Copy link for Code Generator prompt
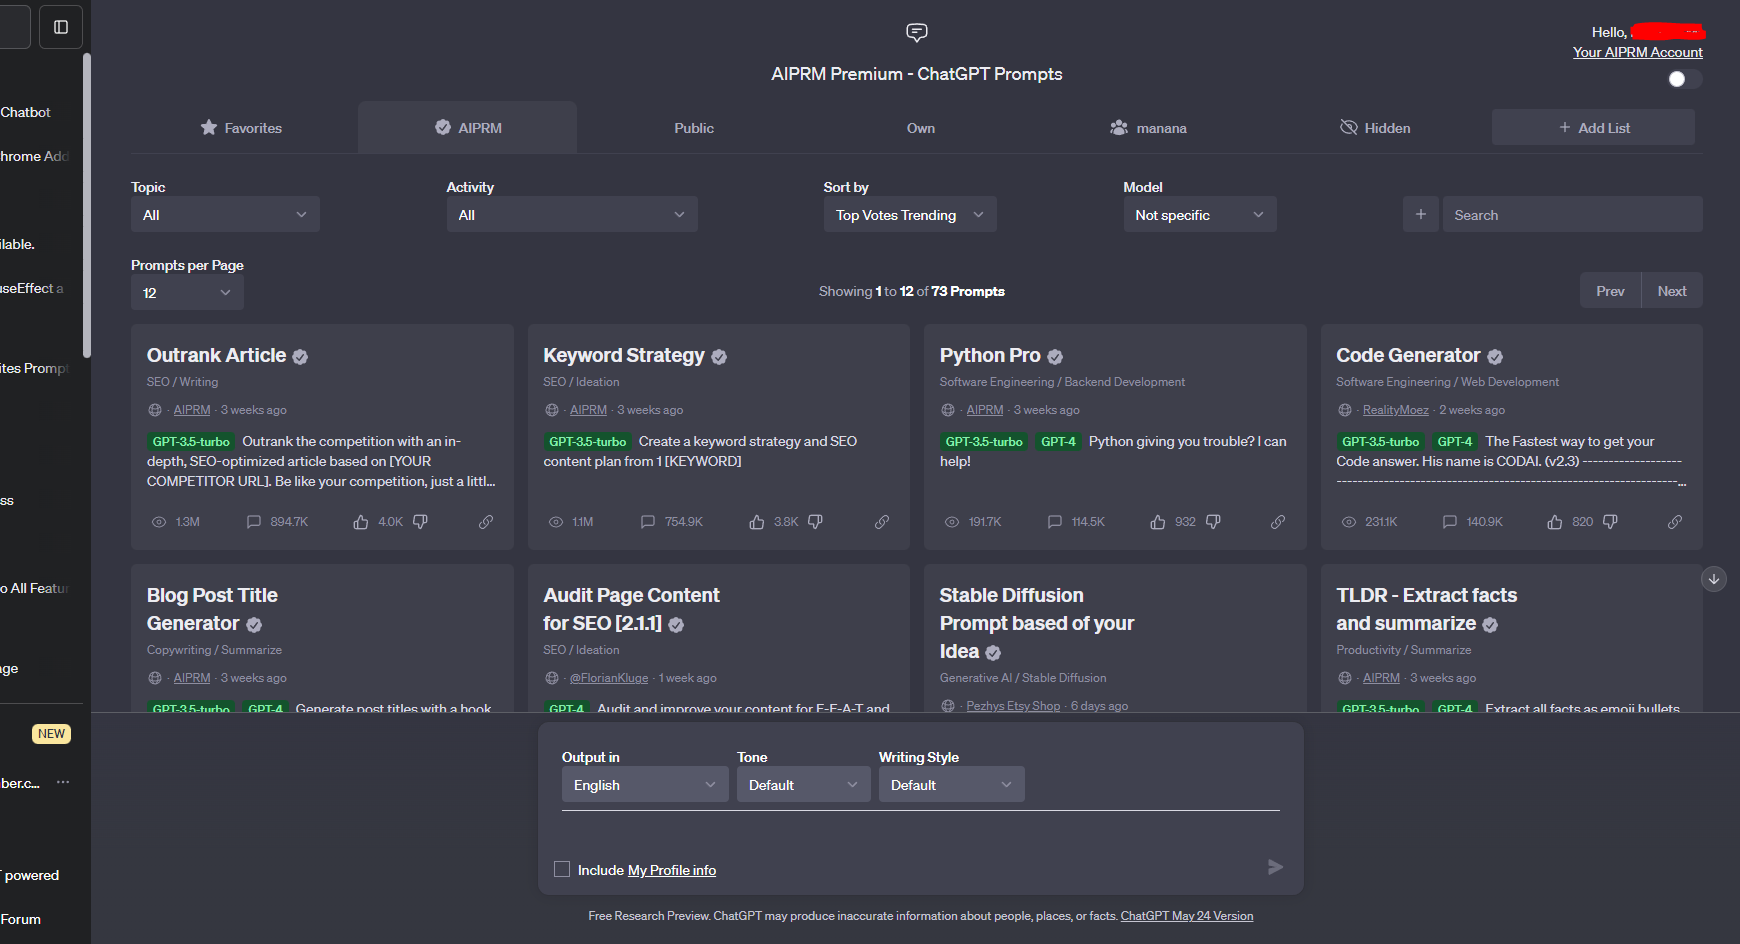Image resolution: width=1740 pixels, height=944 pixels. [1675, 522]
